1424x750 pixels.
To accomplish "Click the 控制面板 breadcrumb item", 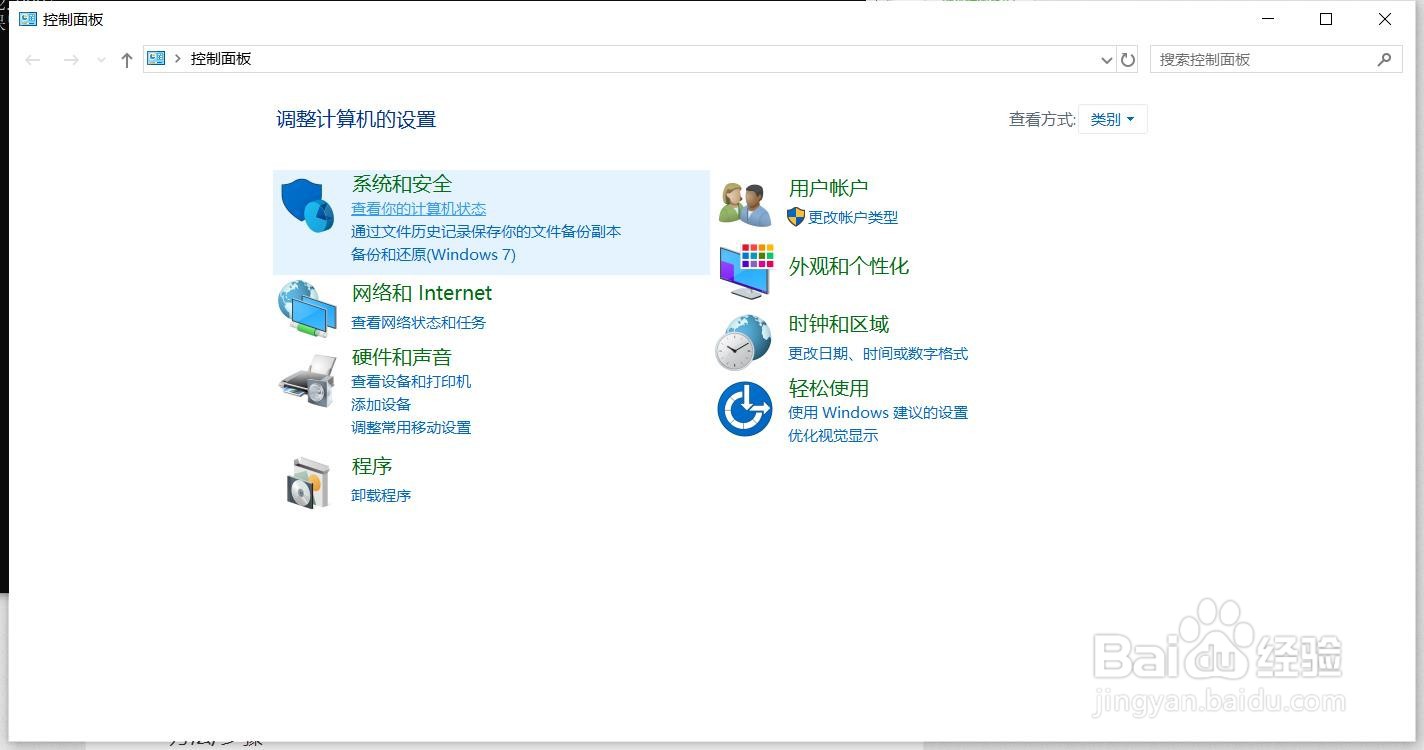I will [x=220, y=58].
